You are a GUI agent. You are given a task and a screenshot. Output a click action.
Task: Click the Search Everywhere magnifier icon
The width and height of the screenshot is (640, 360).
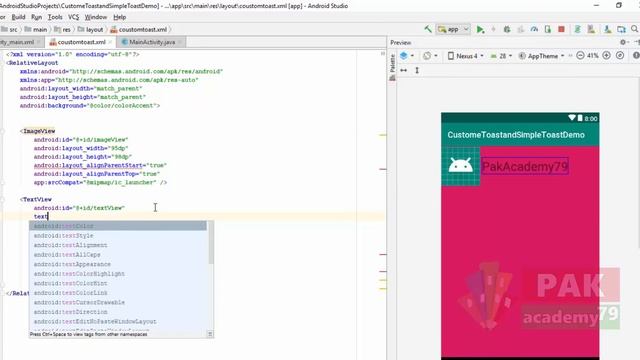click(635, 29)
